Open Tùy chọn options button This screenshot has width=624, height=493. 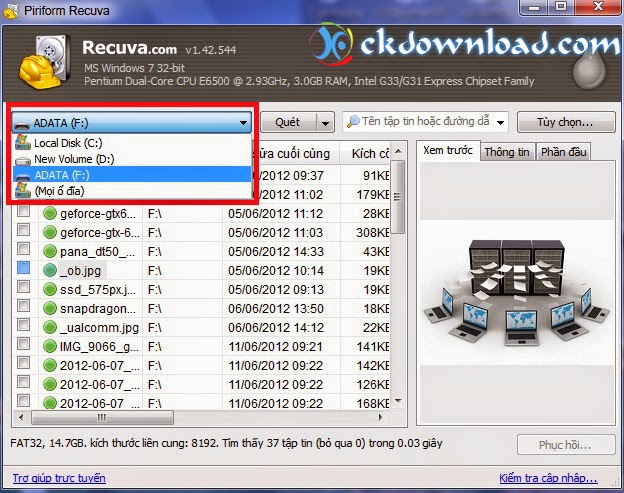point(566,122)
